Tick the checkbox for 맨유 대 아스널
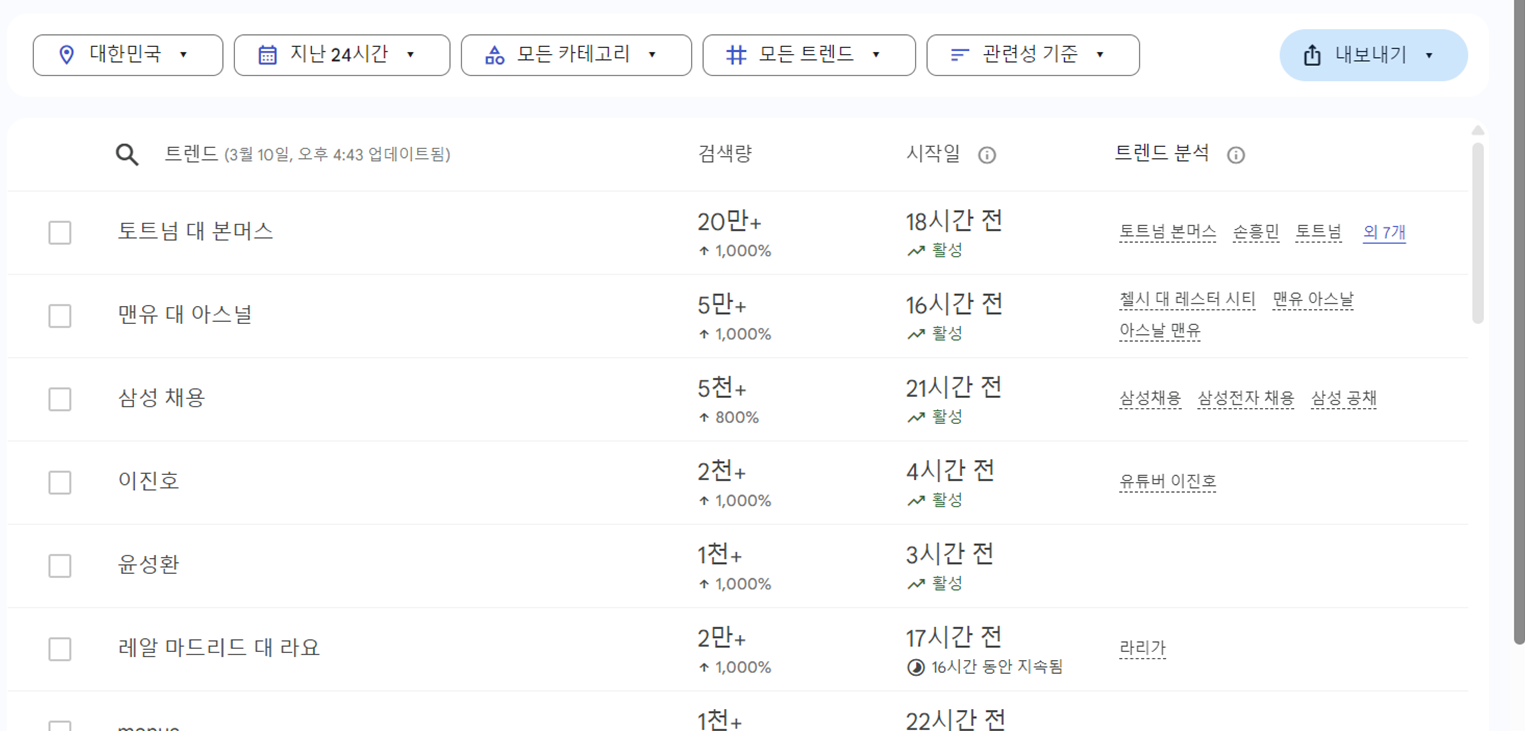Viewport: 1525px width, 731px height. (x=60, y=315)
